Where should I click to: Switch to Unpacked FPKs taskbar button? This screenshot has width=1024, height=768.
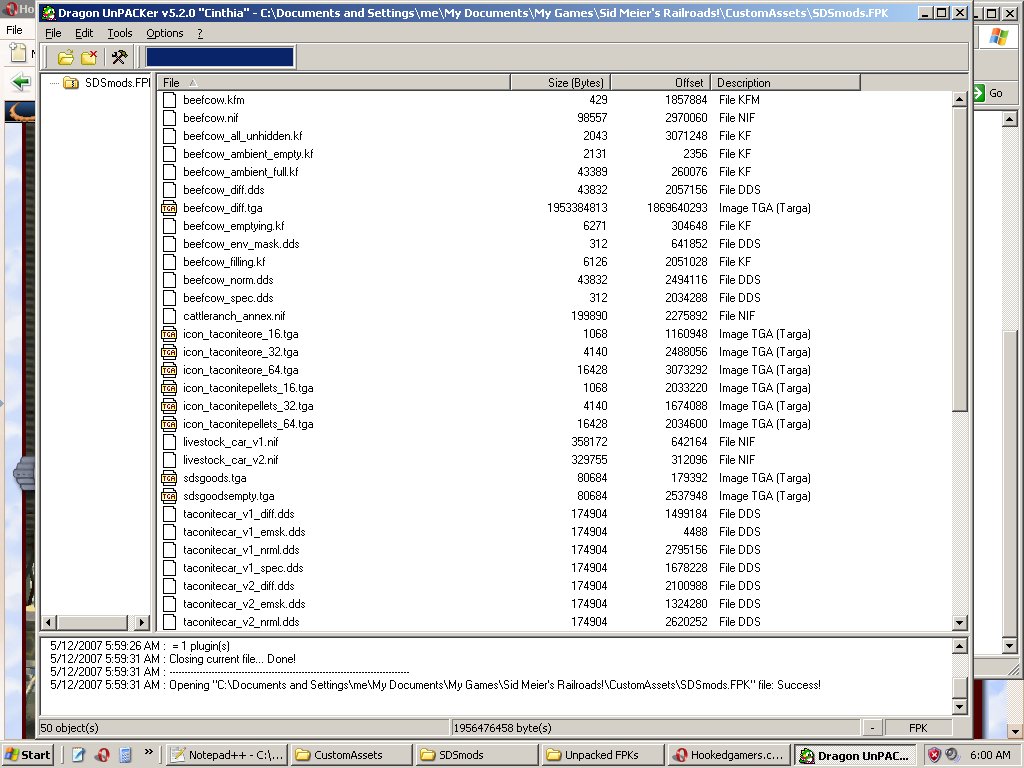tap(603, 755)
